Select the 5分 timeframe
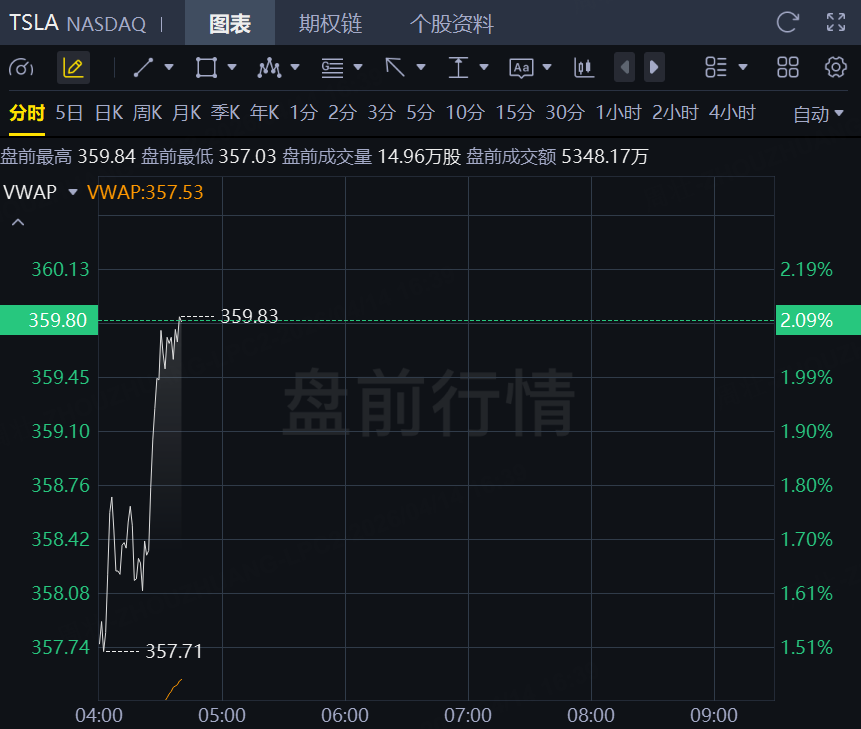Viewport: 861px width, 729px height. (x=421, y=113)
